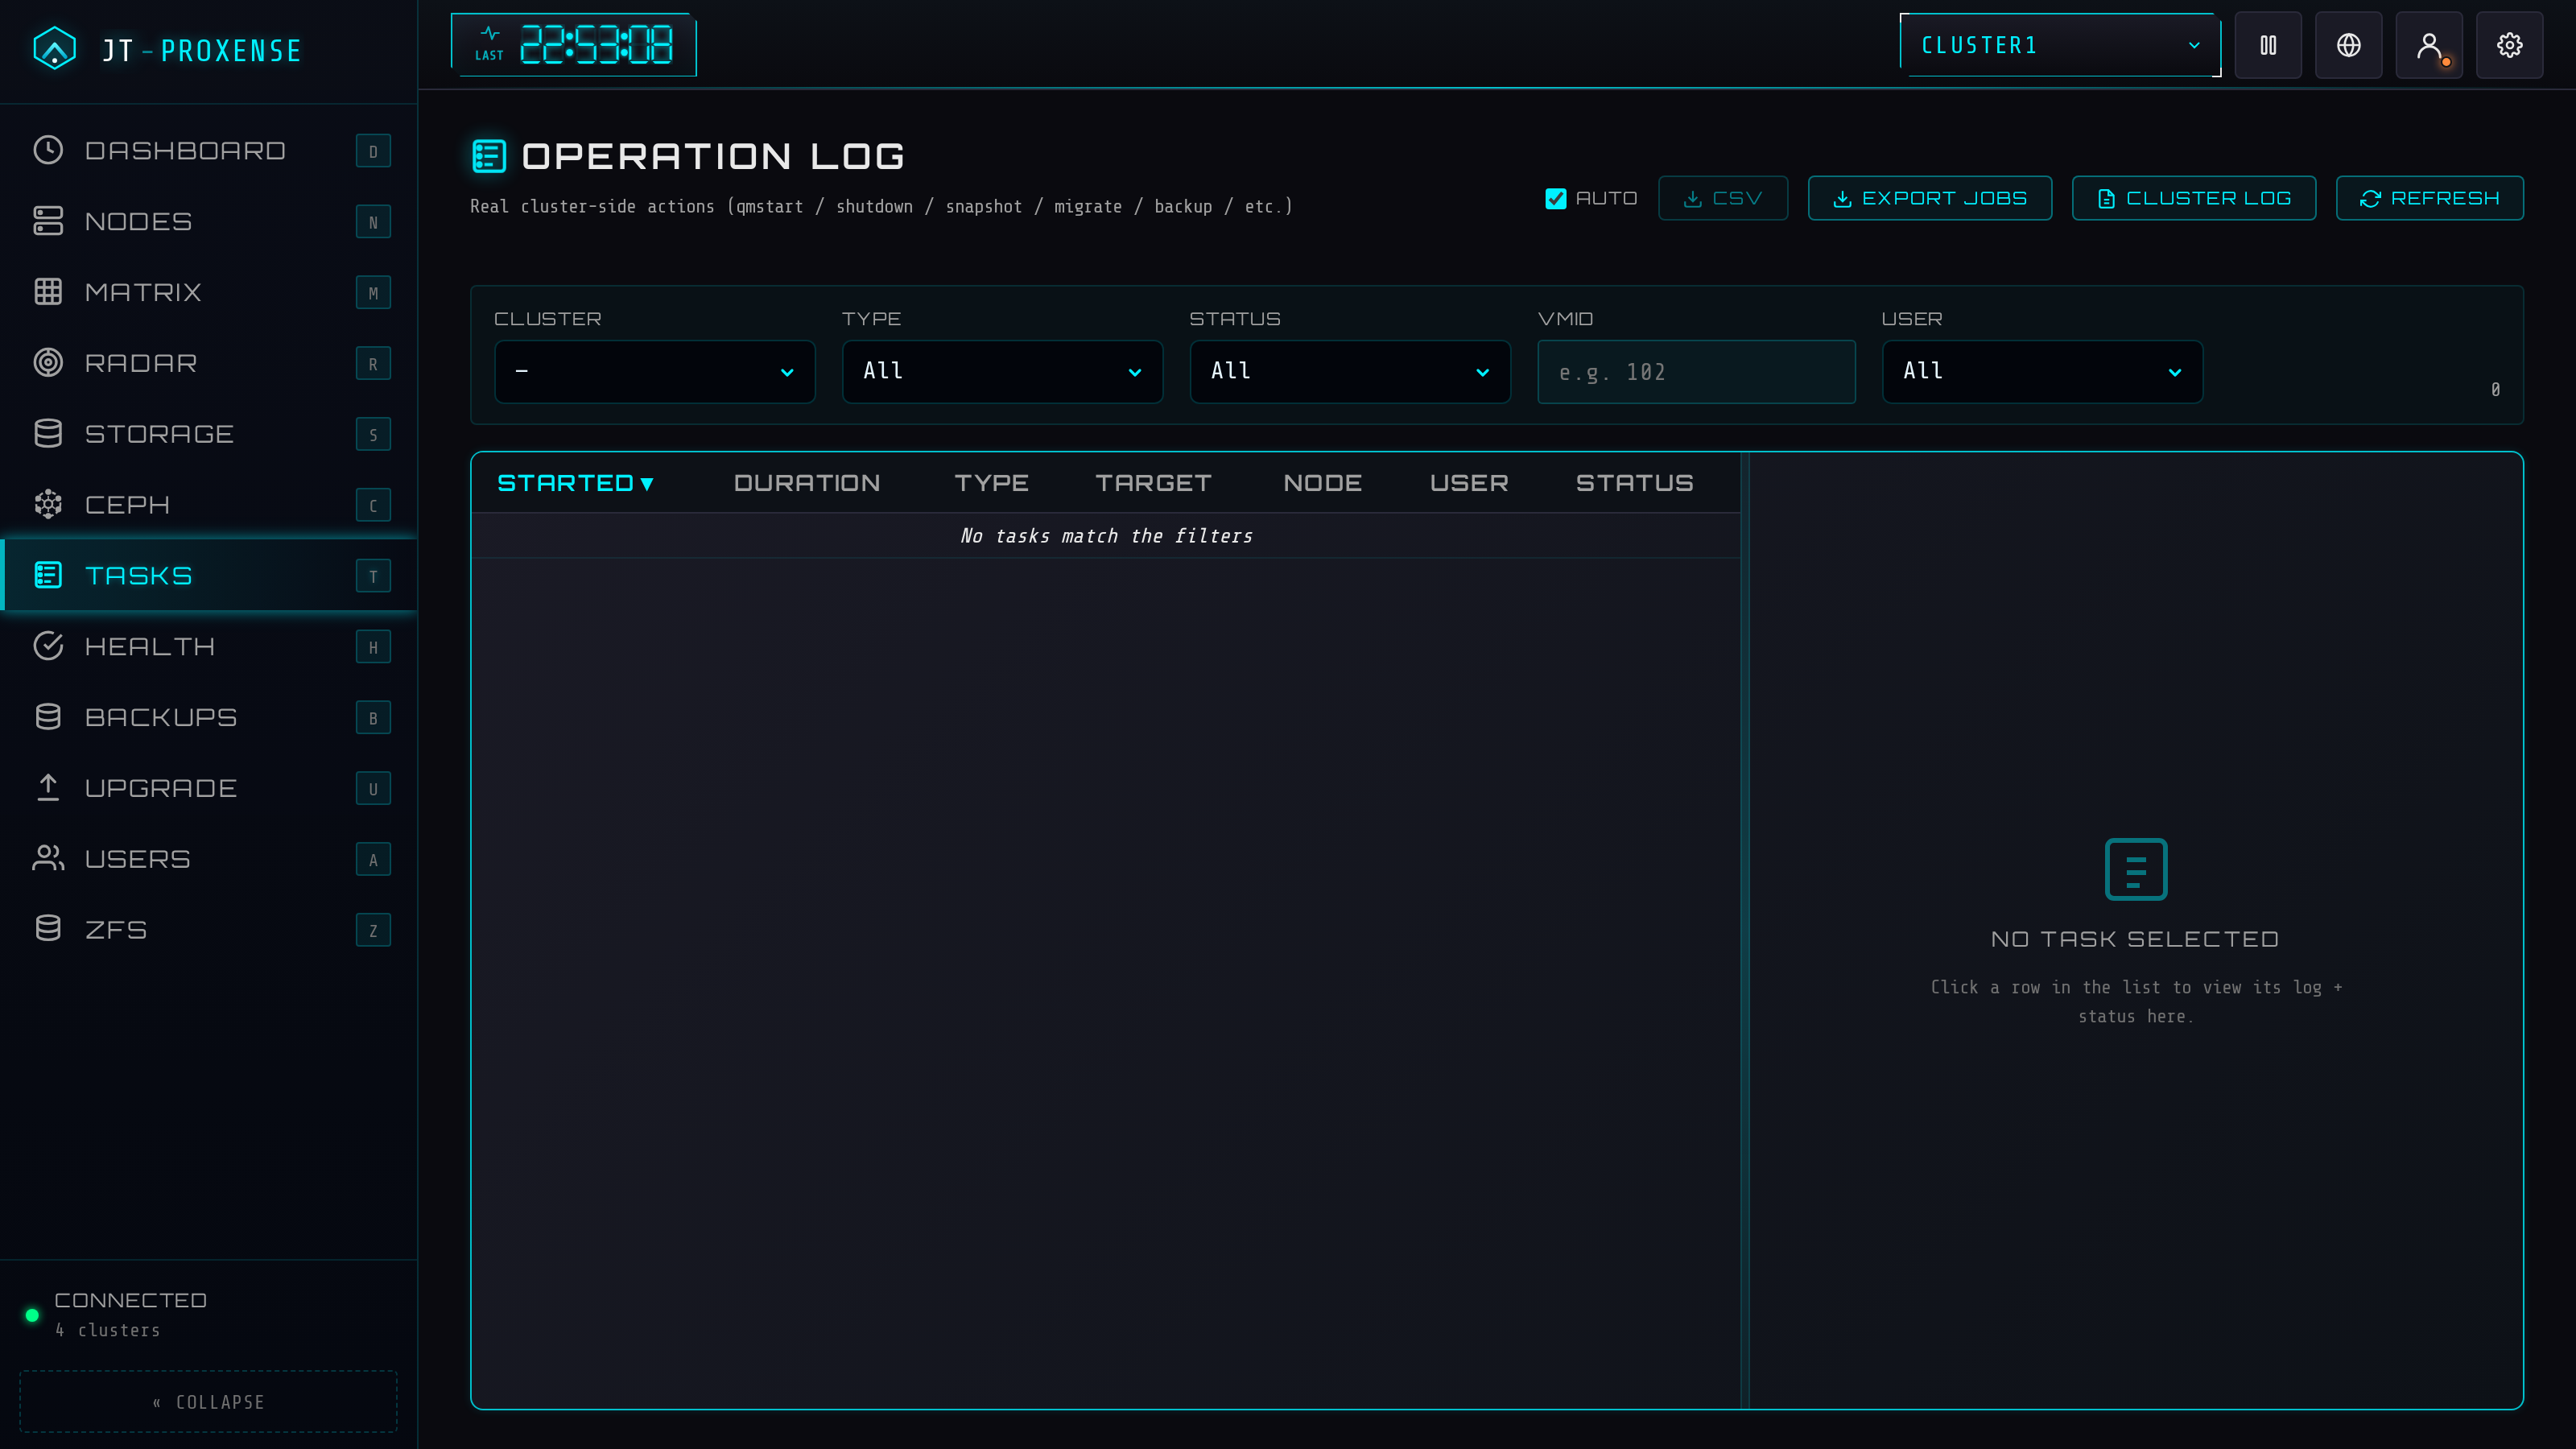
Task: Open the Backups page
Action: click(x=209, y=717)
